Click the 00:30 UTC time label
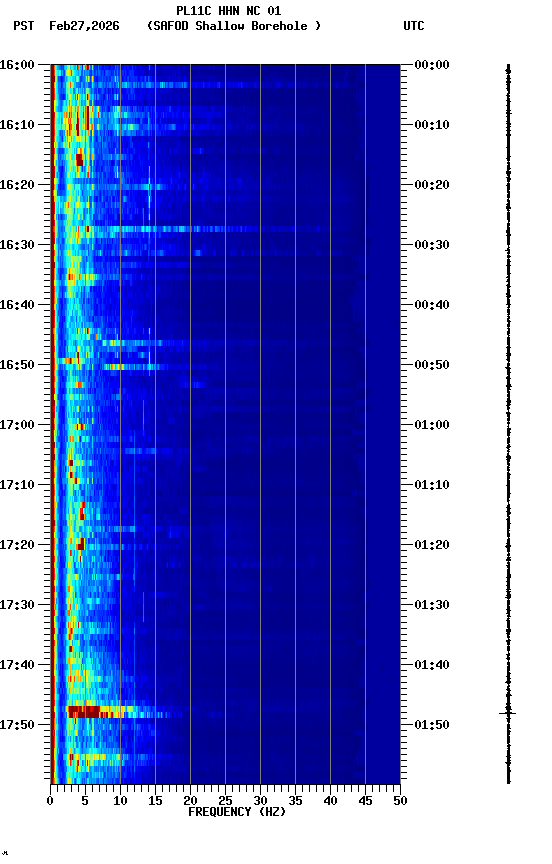 (432, 245)
